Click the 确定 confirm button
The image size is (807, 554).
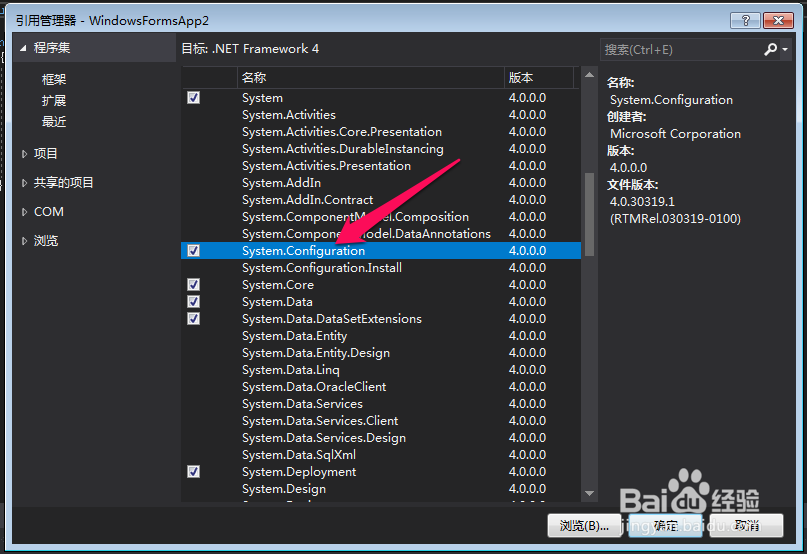tap(665, 526)
